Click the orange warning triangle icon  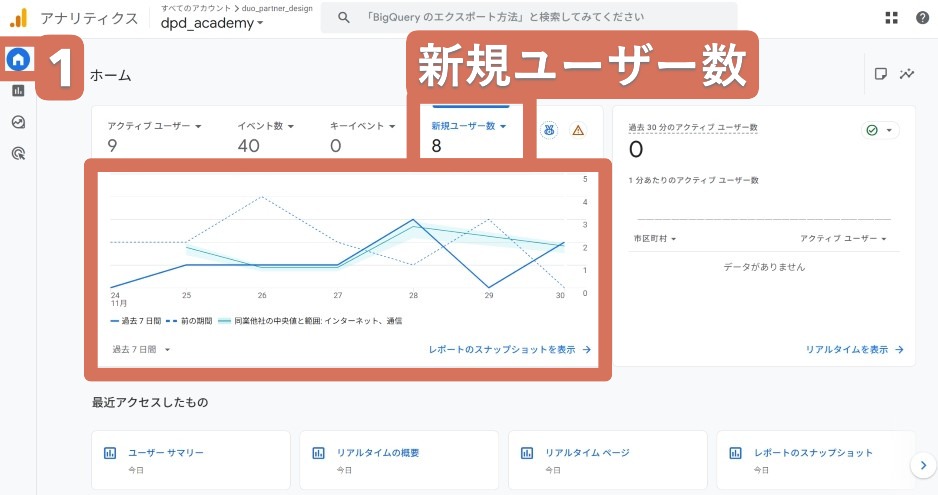point(577,130)
